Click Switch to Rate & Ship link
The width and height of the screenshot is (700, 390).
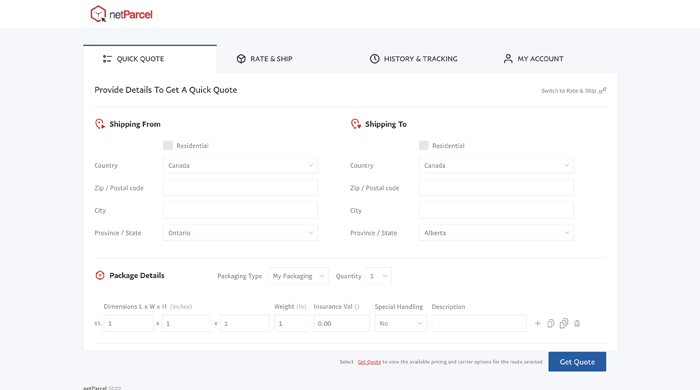[x=574, y=91]
